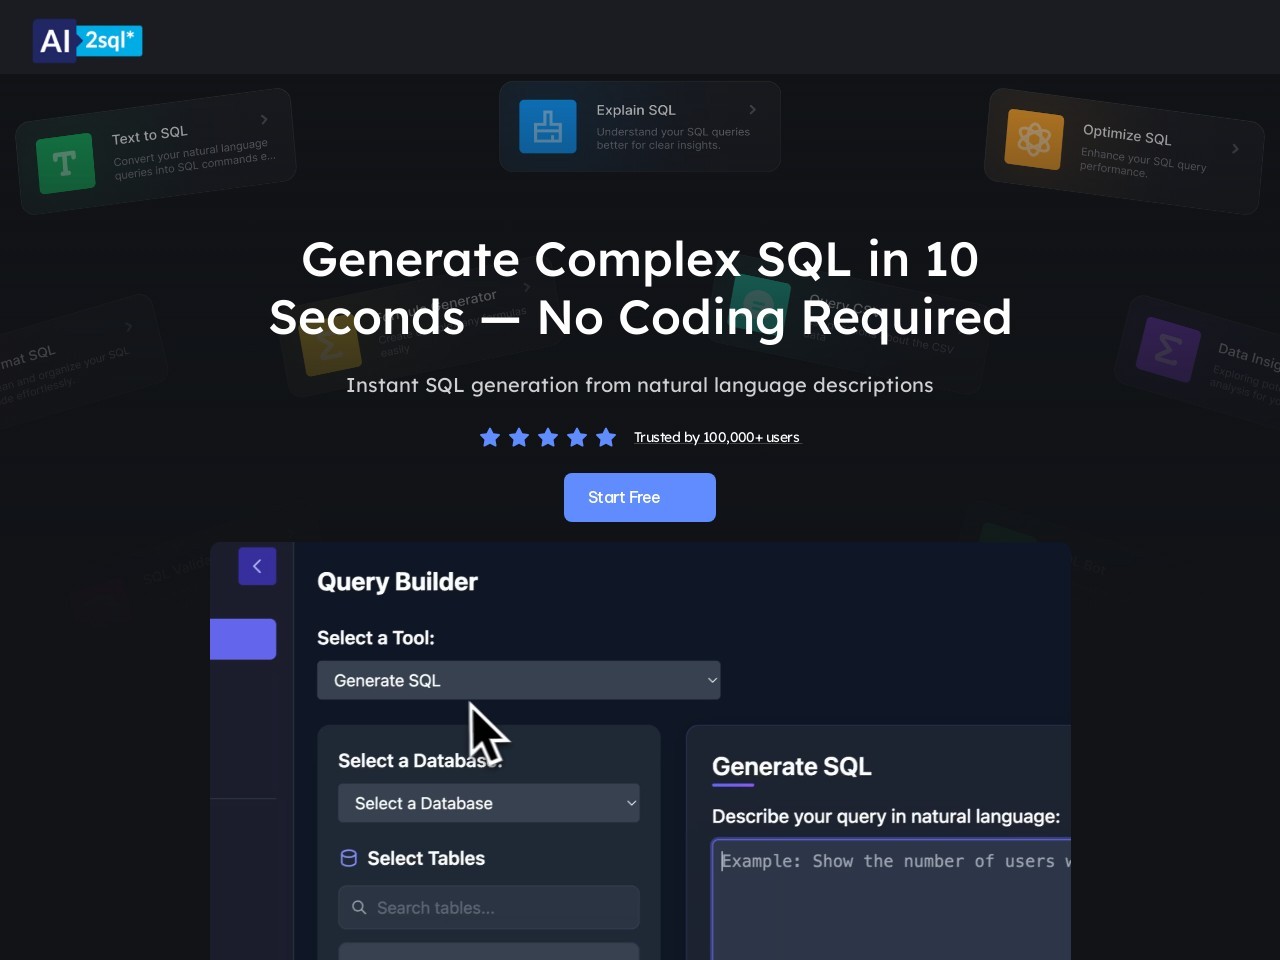Expand the Optimize SQL card chevron

(1235, 149)
